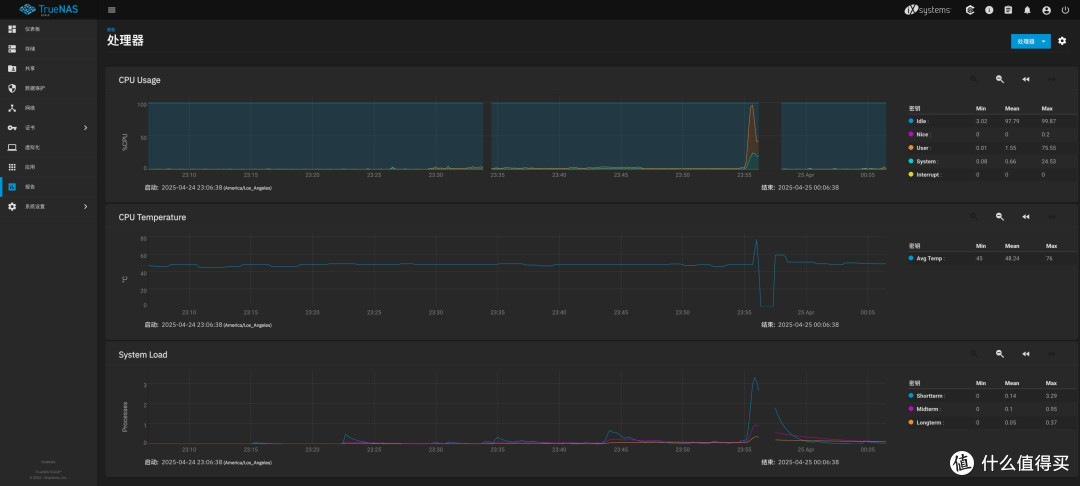Zoom out the System Load chart
The width and height of the screenshot is (1080, 486).
coord(999,354)
